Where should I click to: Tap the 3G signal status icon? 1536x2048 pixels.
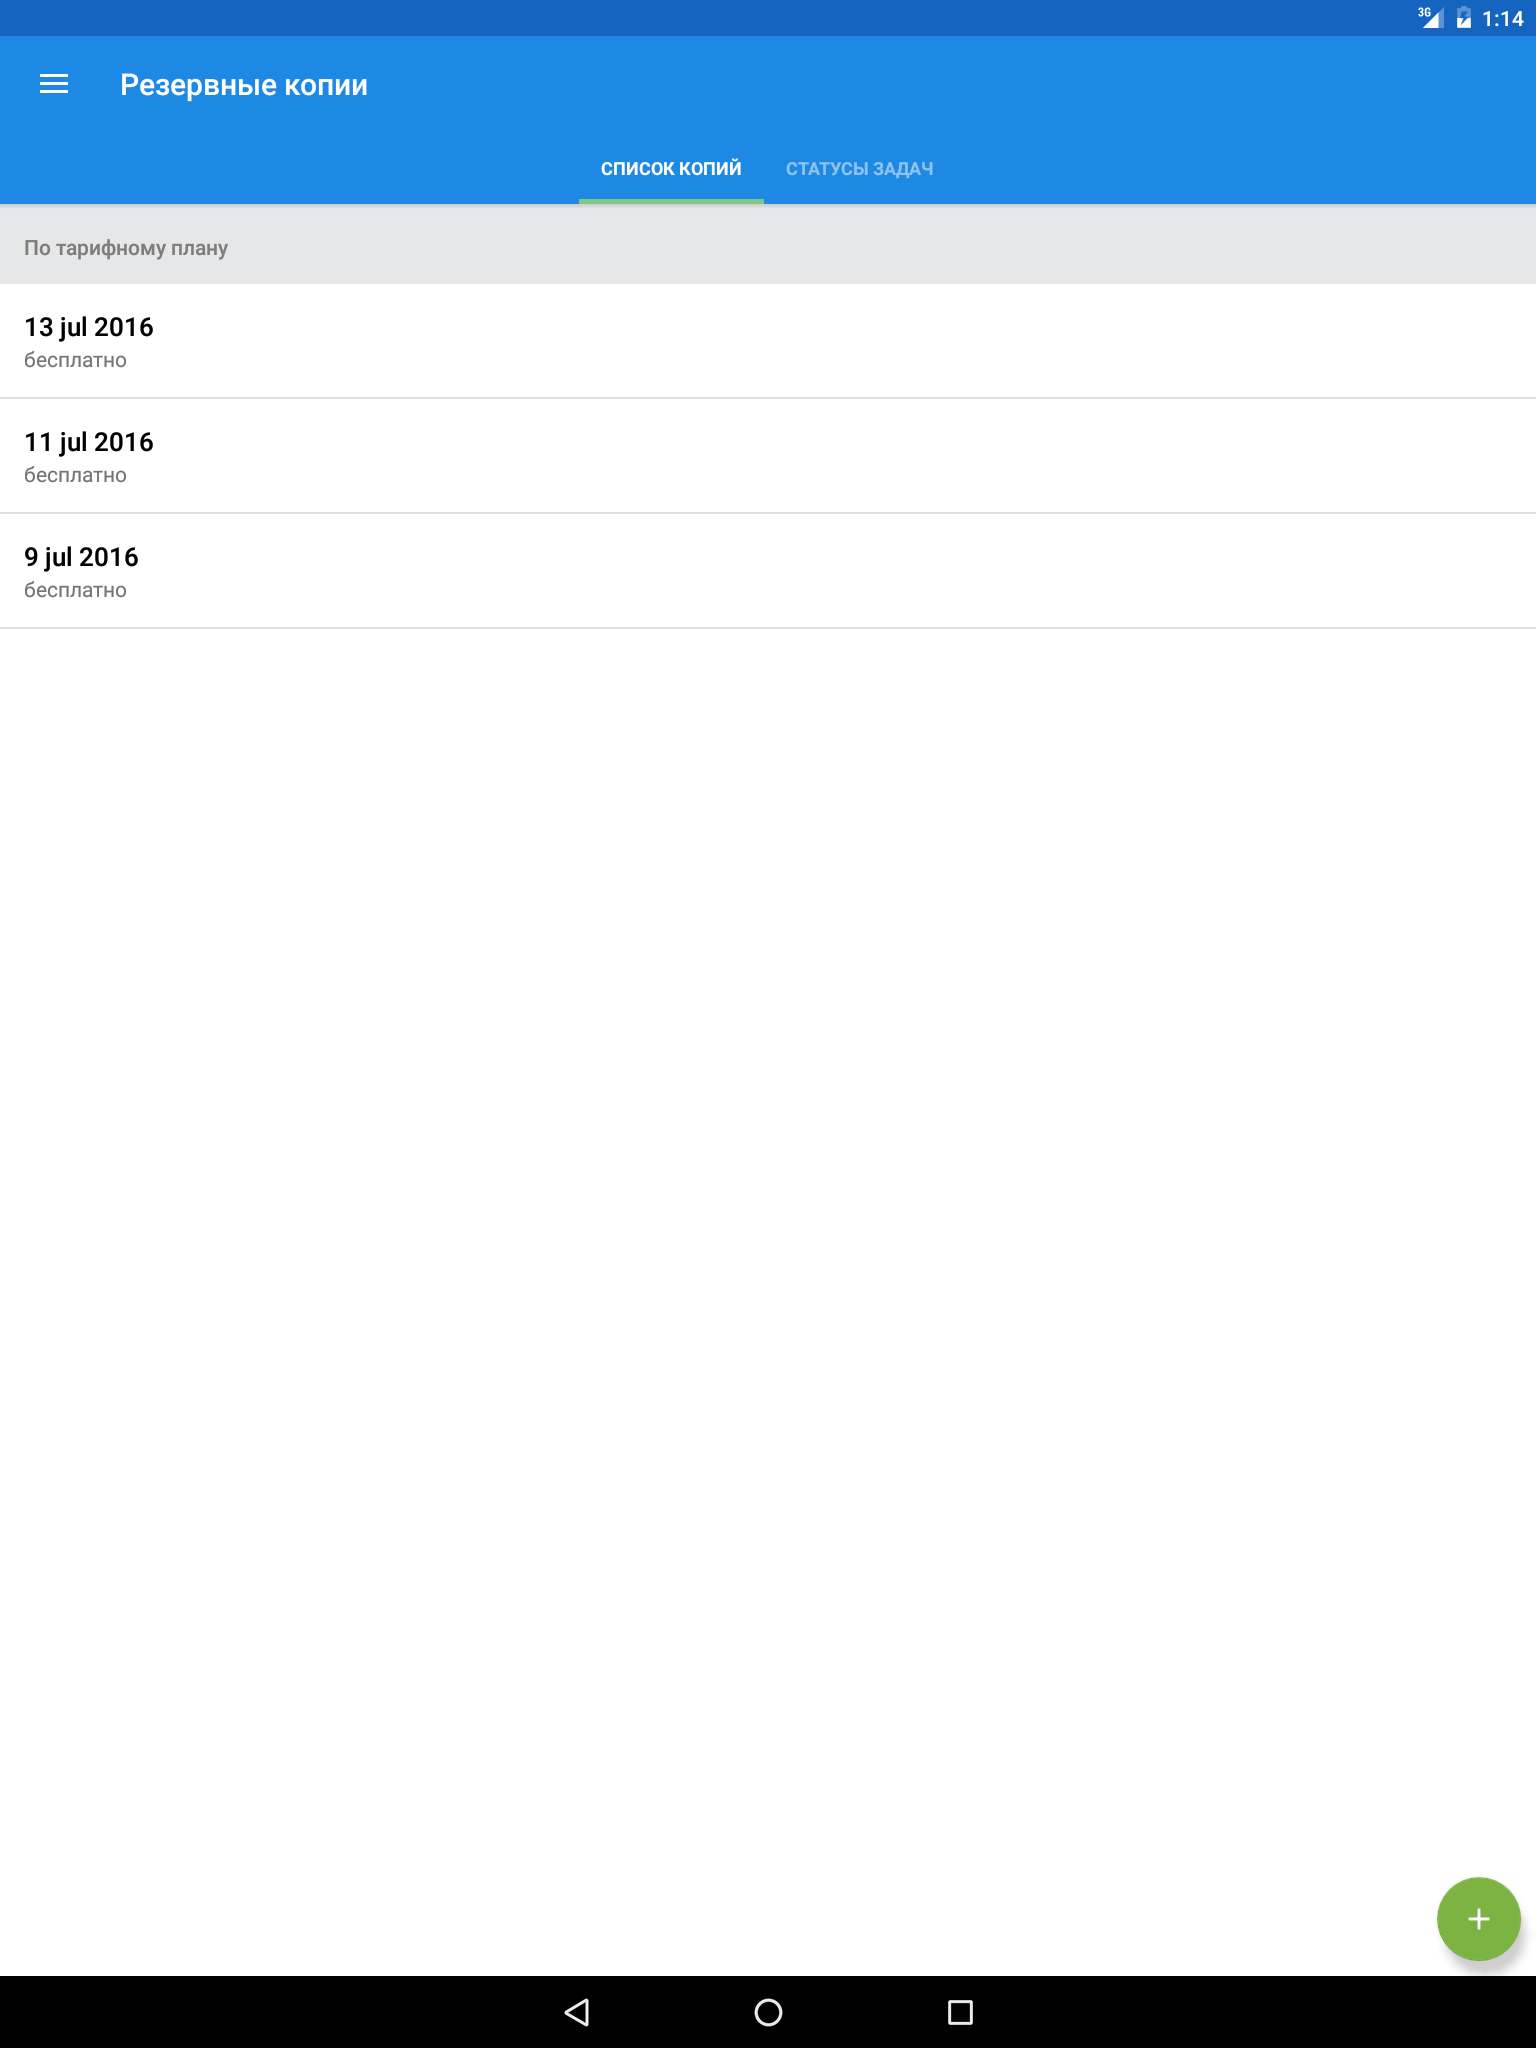pos(1430,18)
